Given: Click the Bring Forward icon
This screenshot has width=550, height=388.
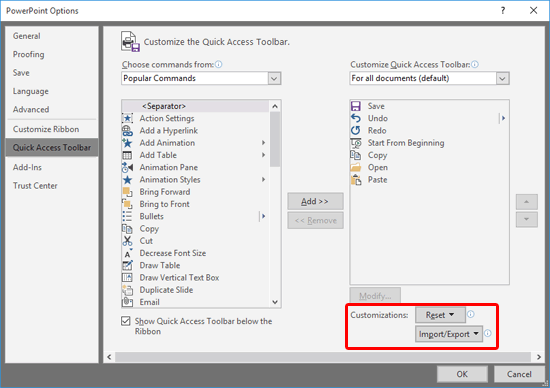Looking at the screenshot, I should coord(127,192).
